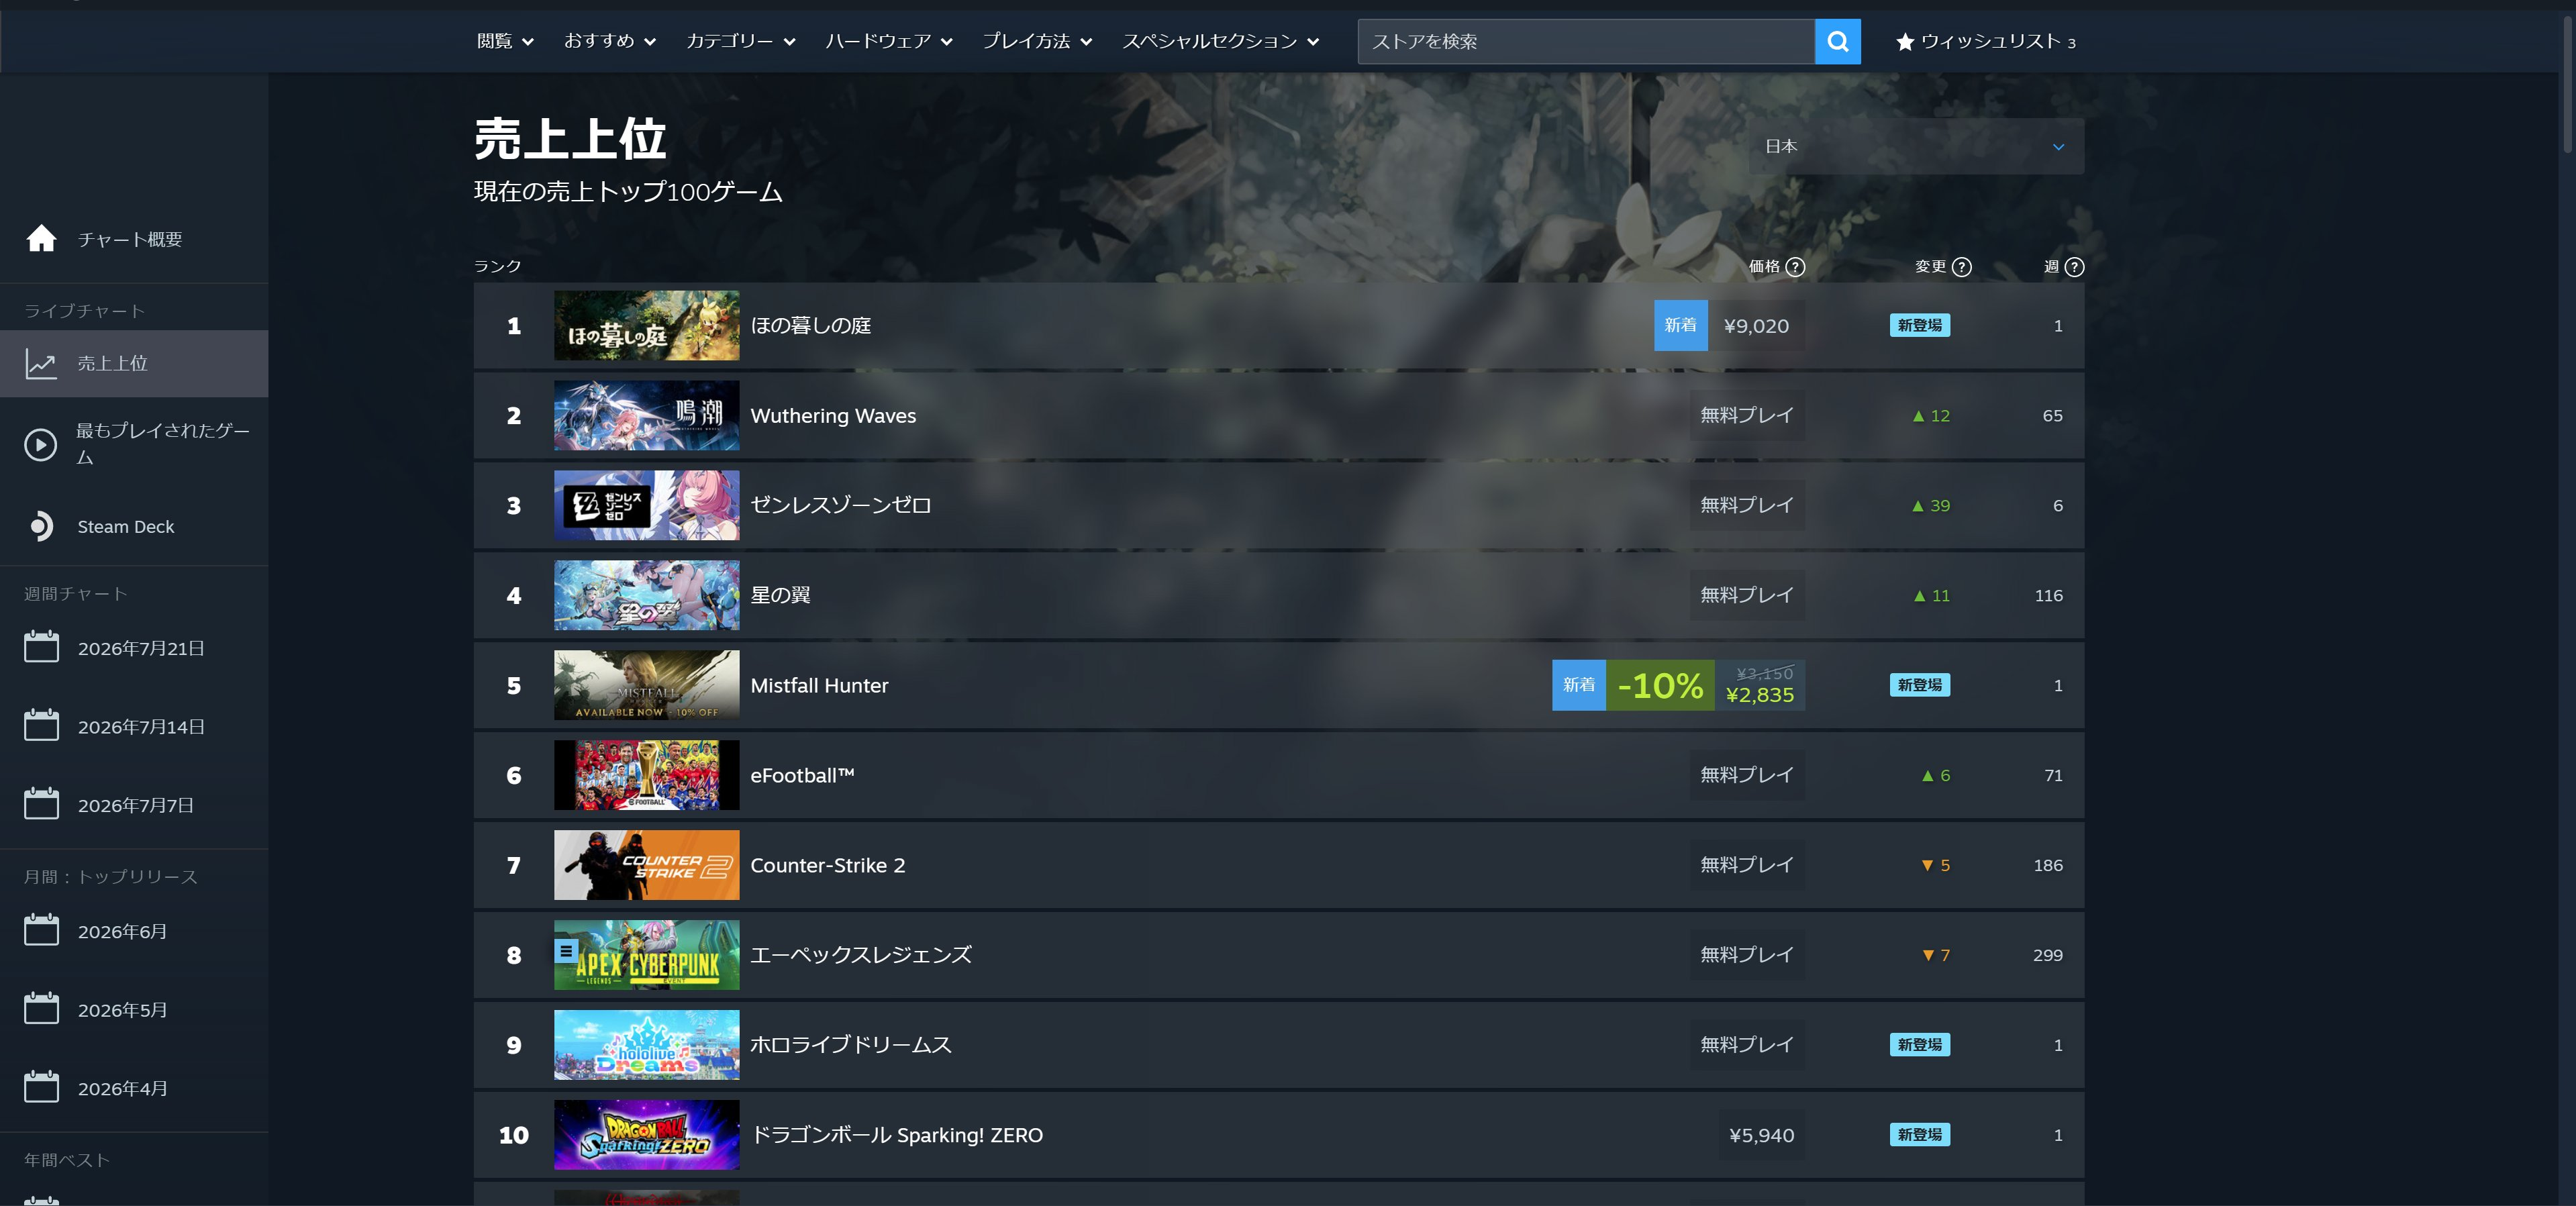Open Counter-Strike 2 game title
The width and height of the screenshot is (2576, 1206).
(x=828, y=865)
